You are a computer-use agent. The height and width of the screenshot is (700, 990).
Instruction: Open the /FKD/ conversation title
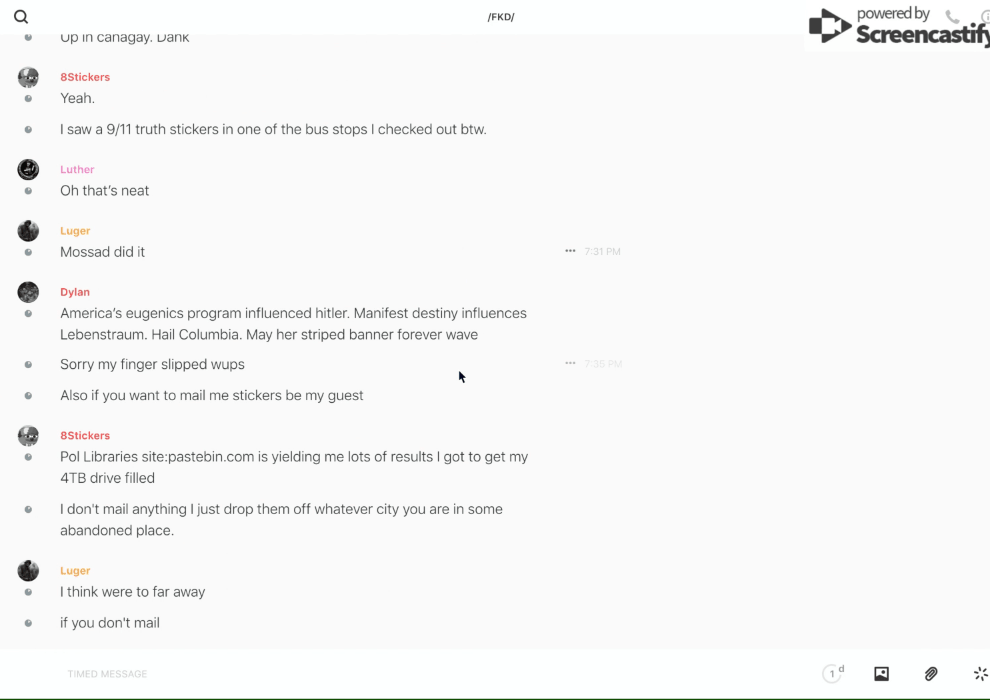click(x=501, y=17)
